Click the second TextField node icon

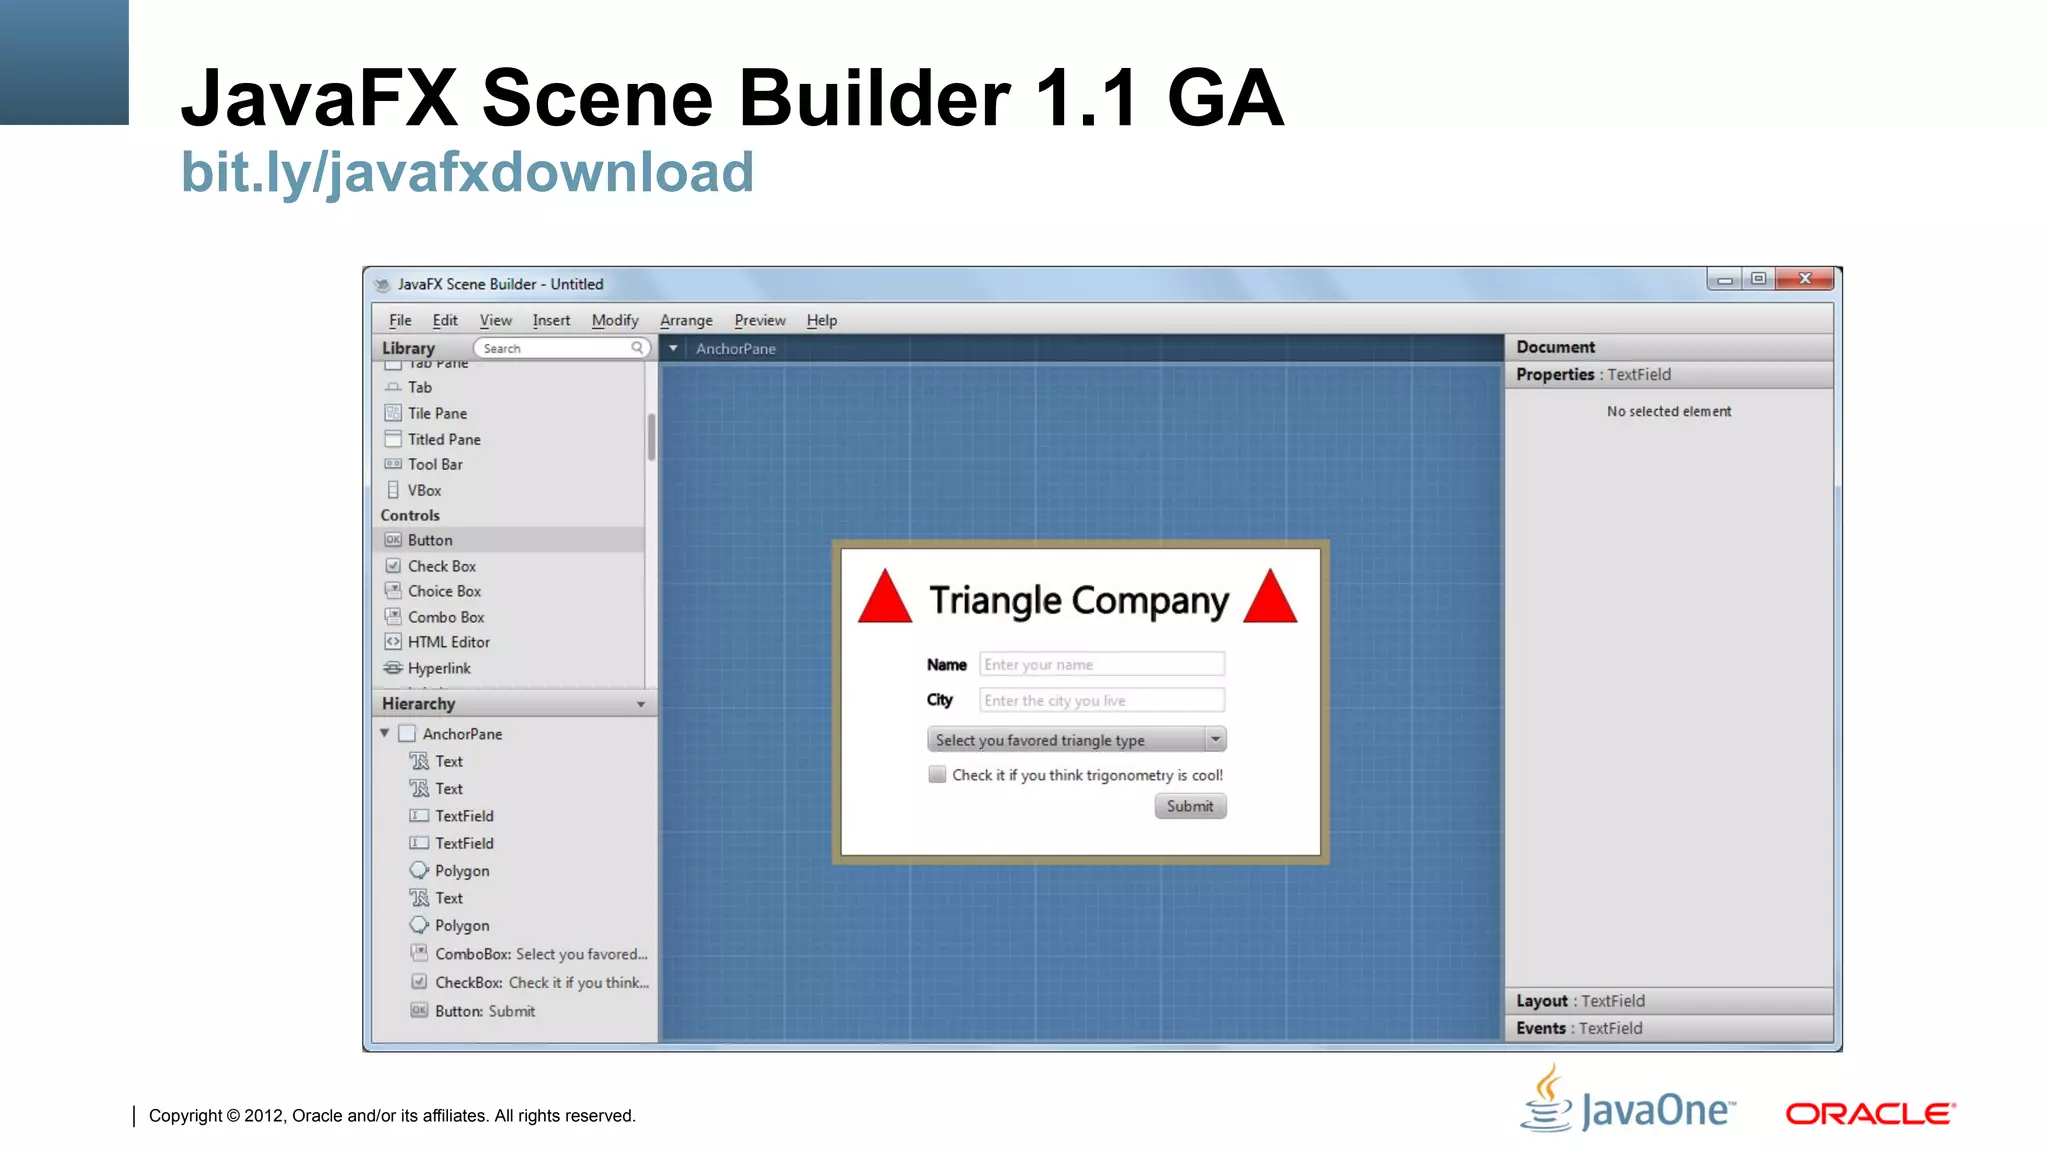click(419, 843)
